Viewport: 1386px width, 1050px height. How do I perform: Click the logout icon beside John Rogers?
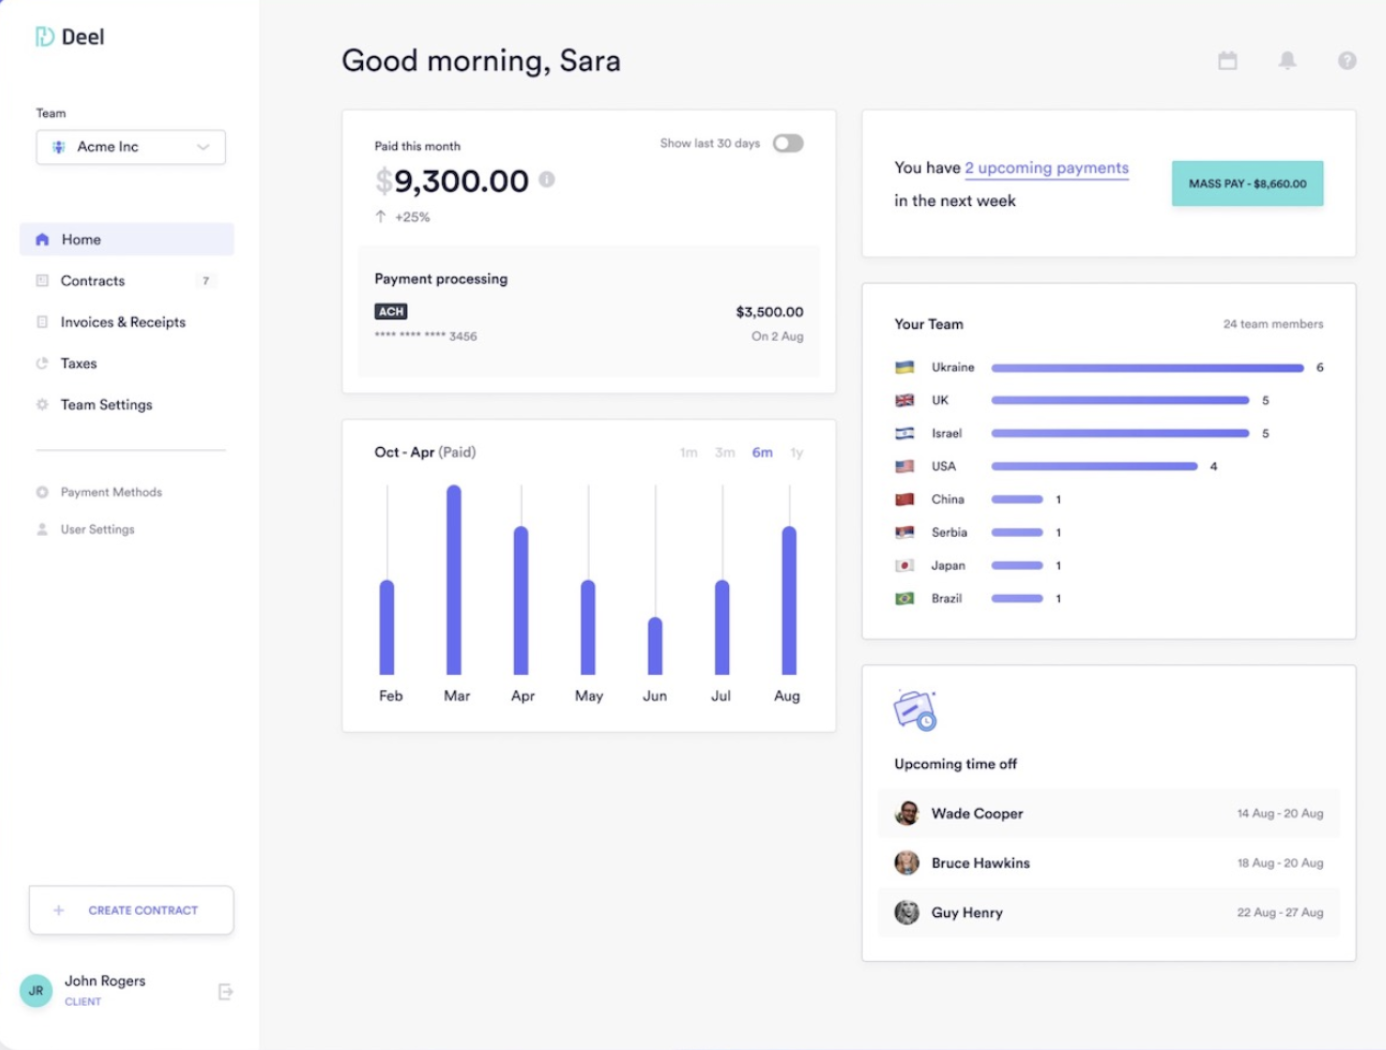pyautogui.click(x=225, y=991)
